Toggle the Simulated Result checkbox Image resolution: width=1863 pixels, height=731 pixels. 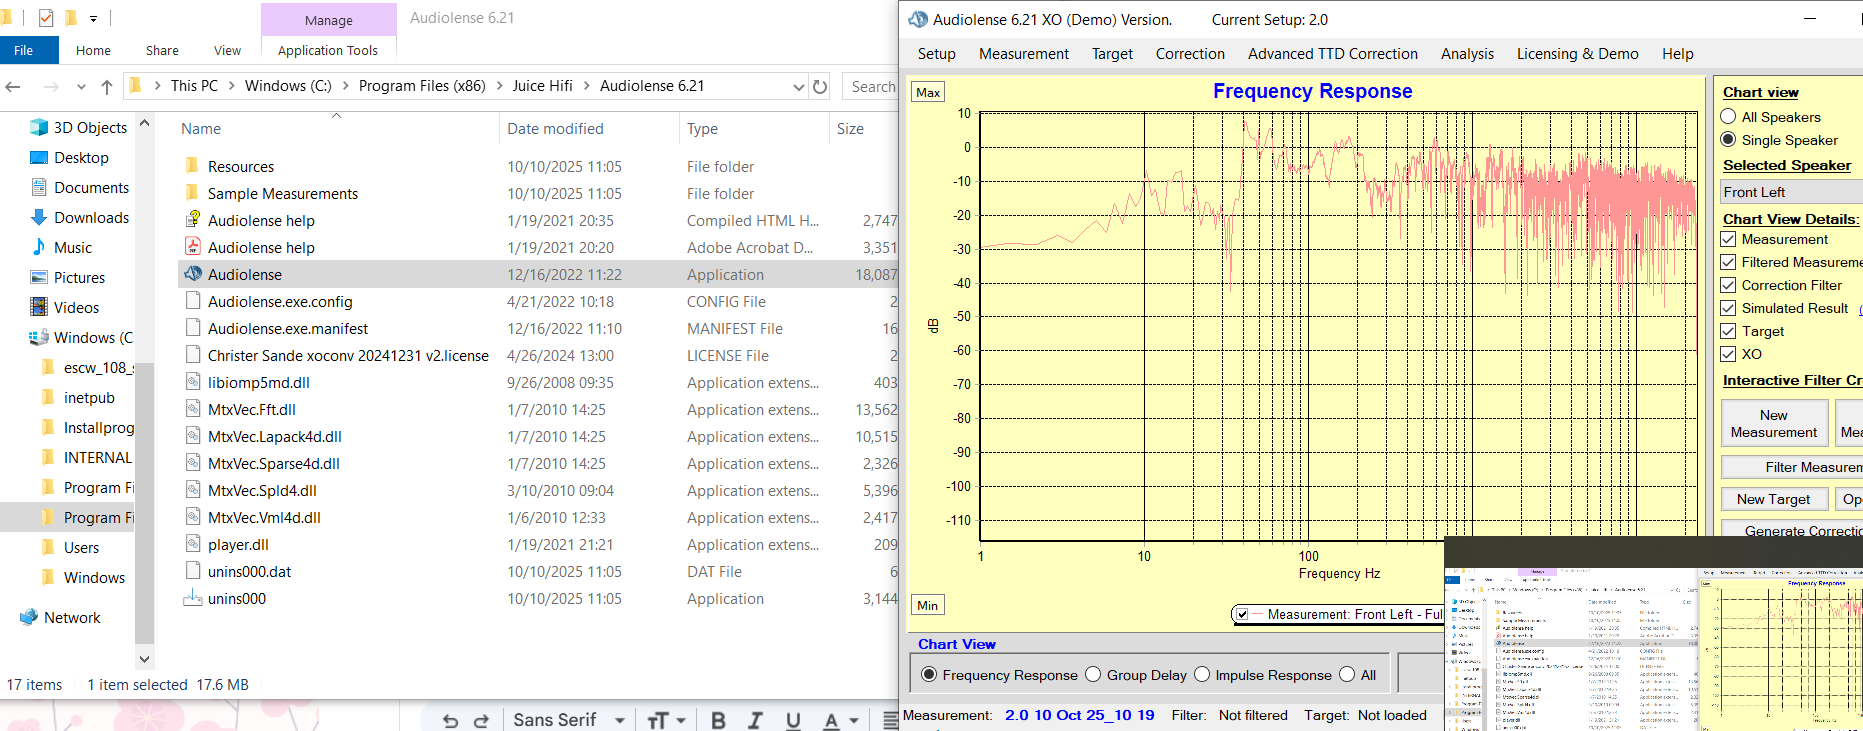1728,308
